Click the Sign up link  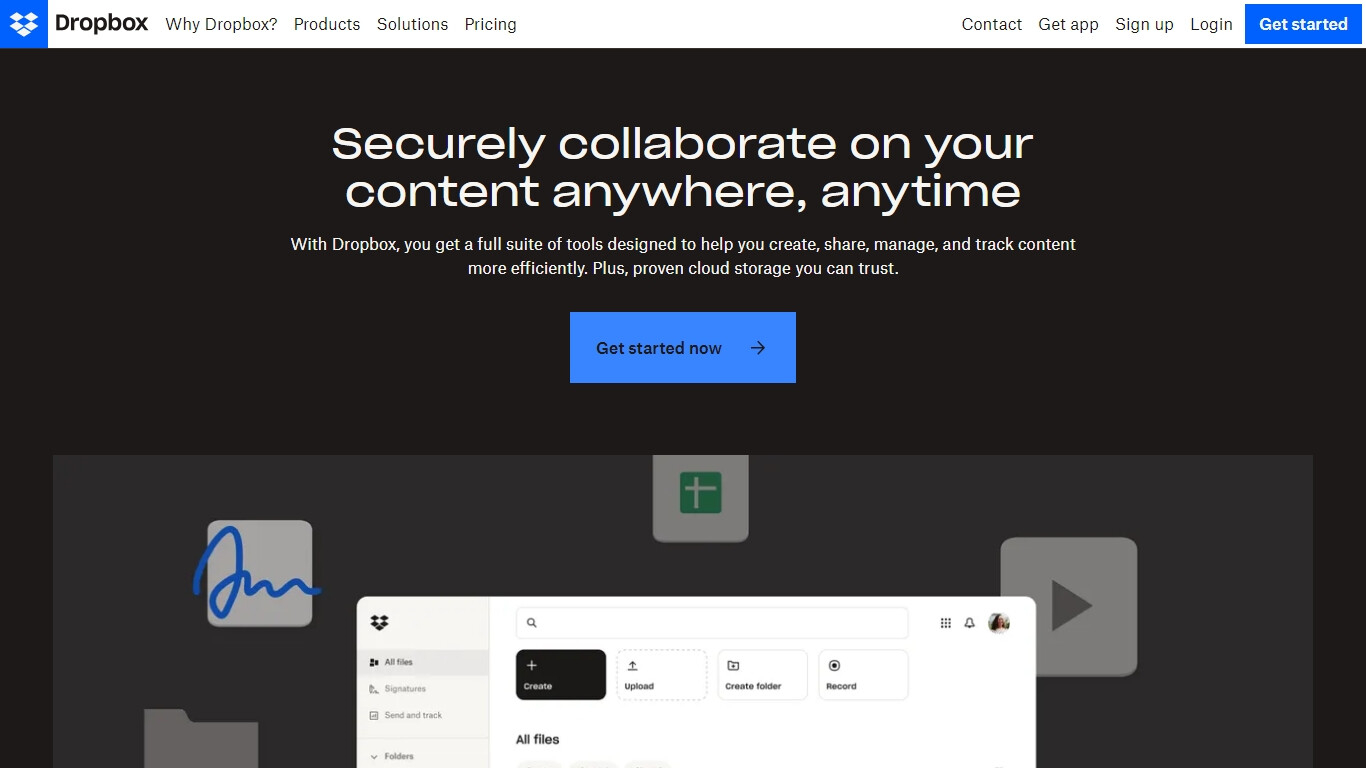click(1144, 24)
